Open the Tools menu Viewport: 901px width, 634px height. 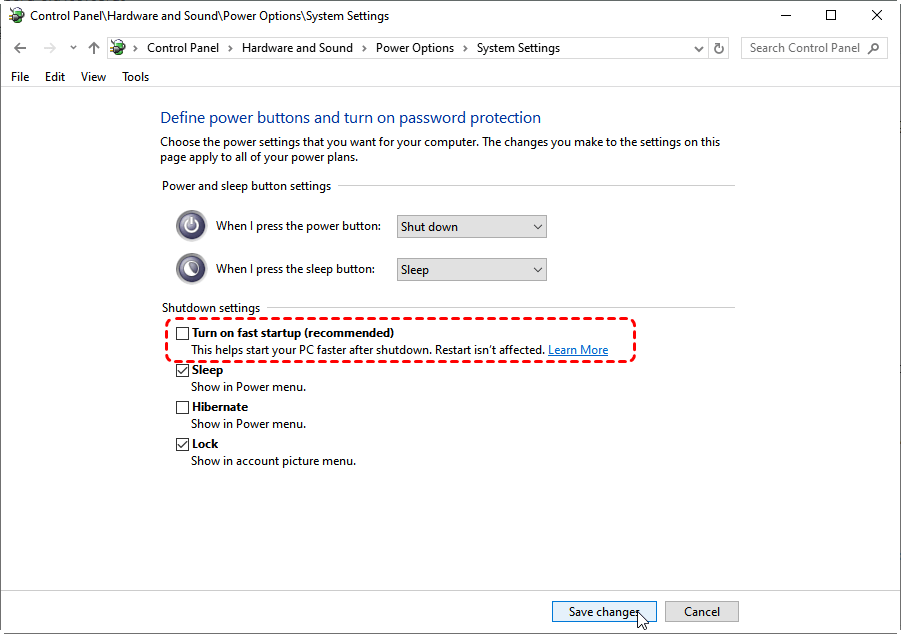click(136, 76)
